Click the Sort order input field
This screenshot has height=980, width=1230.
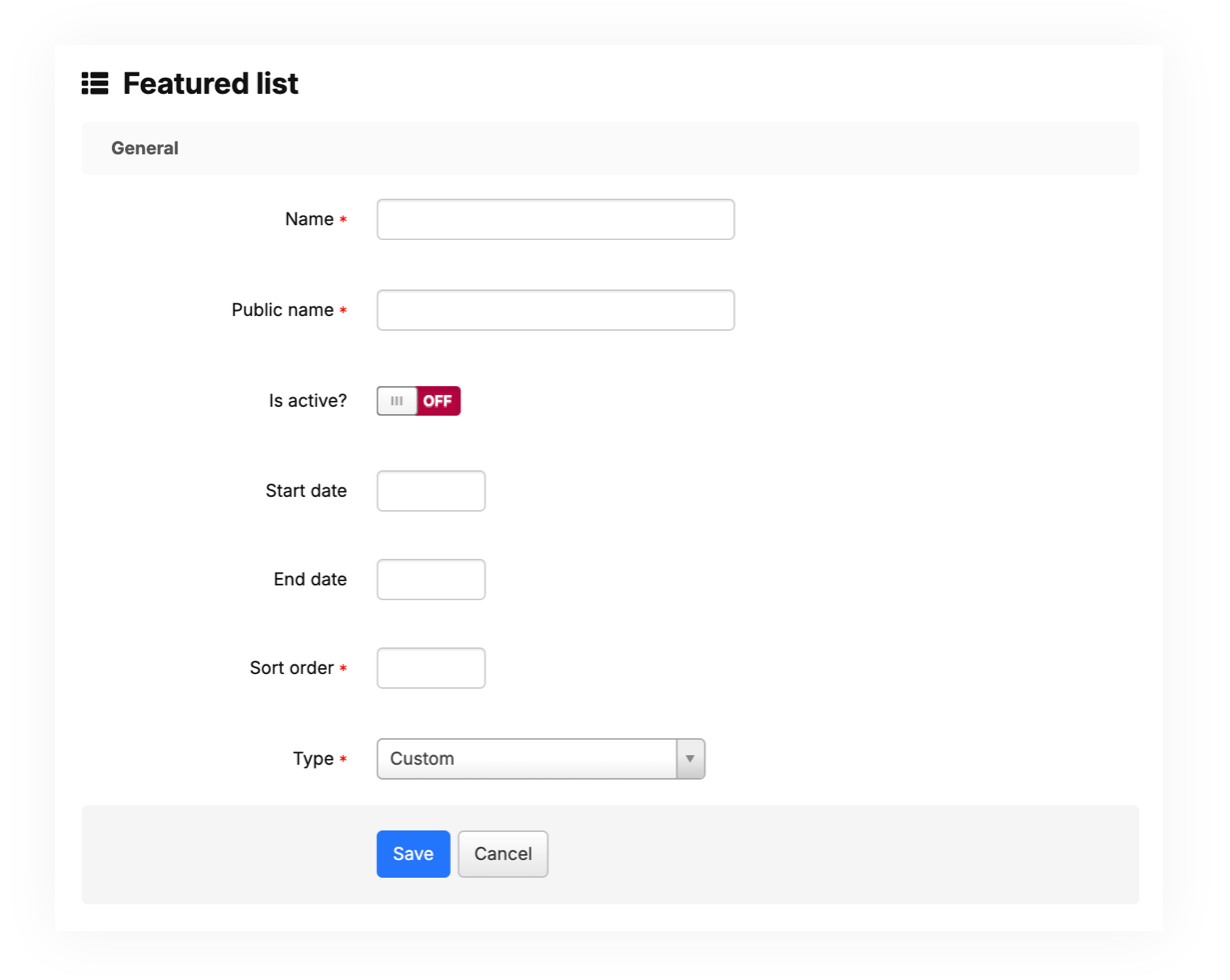click(430, 668)
